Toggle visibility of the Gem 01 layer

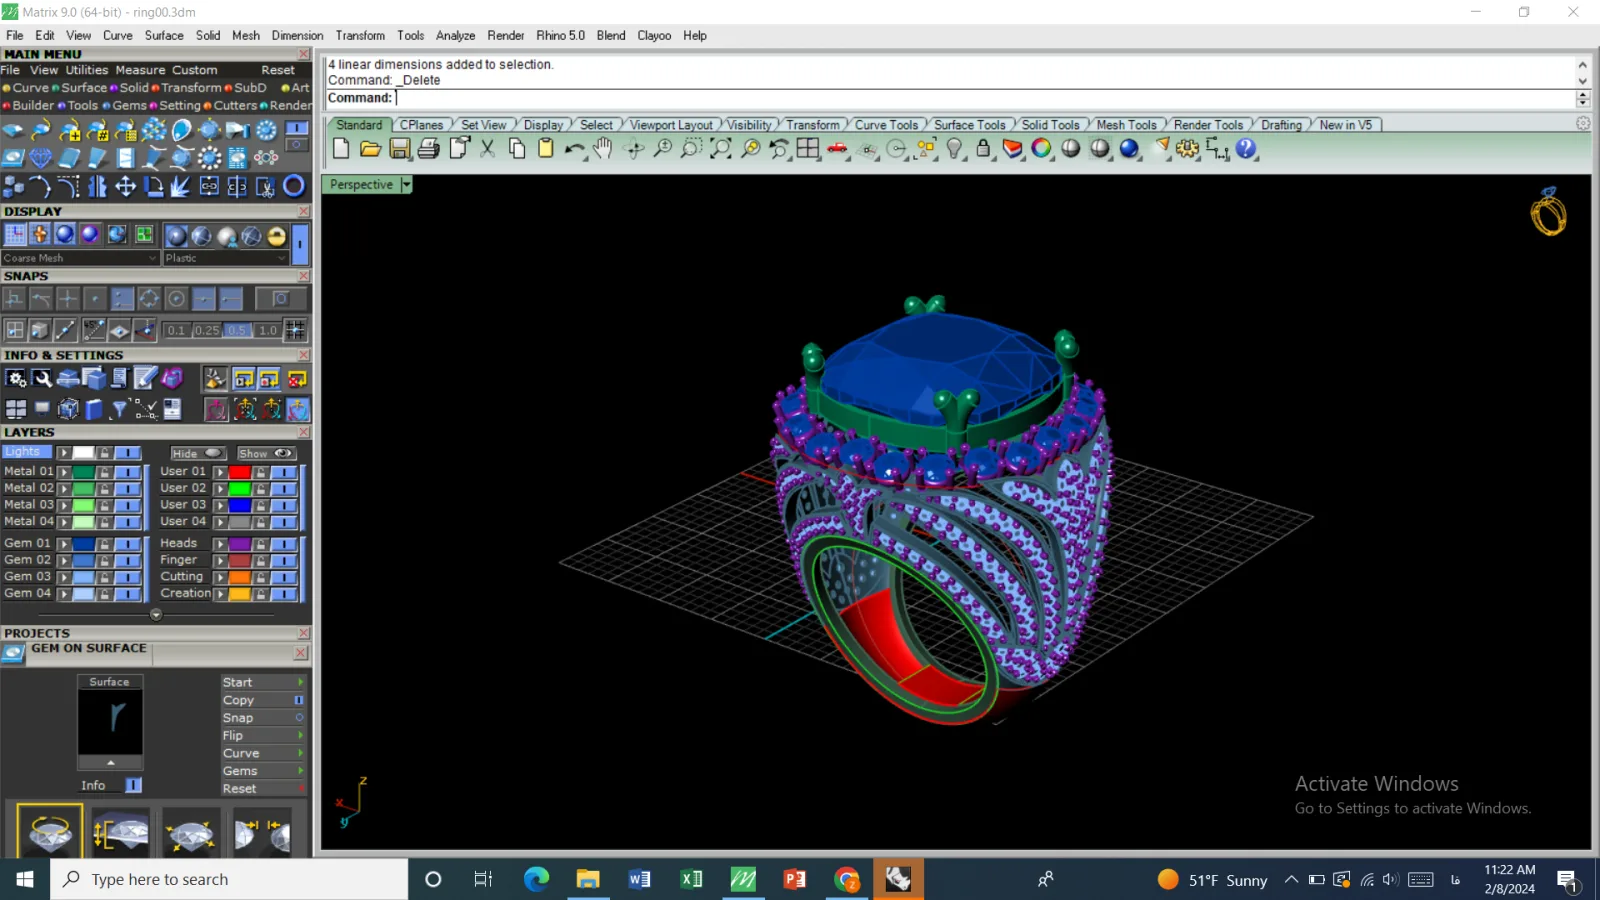pos(127,544)
